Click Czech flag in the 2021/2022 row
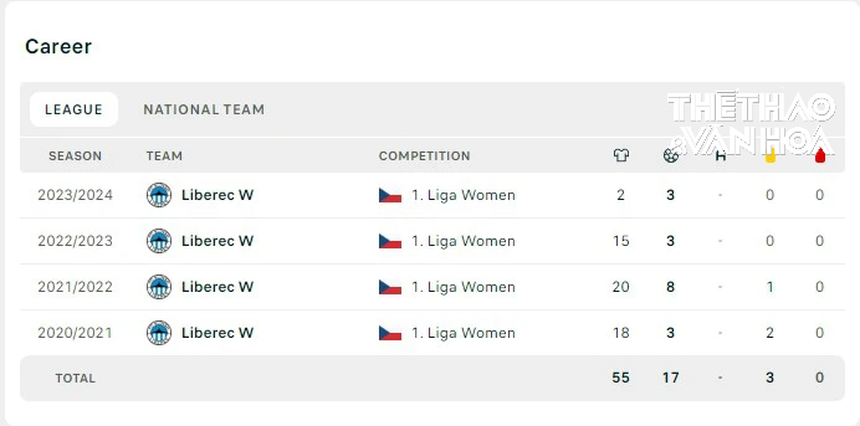This screenshot has height=426, width=860. (x=390, y=287)
